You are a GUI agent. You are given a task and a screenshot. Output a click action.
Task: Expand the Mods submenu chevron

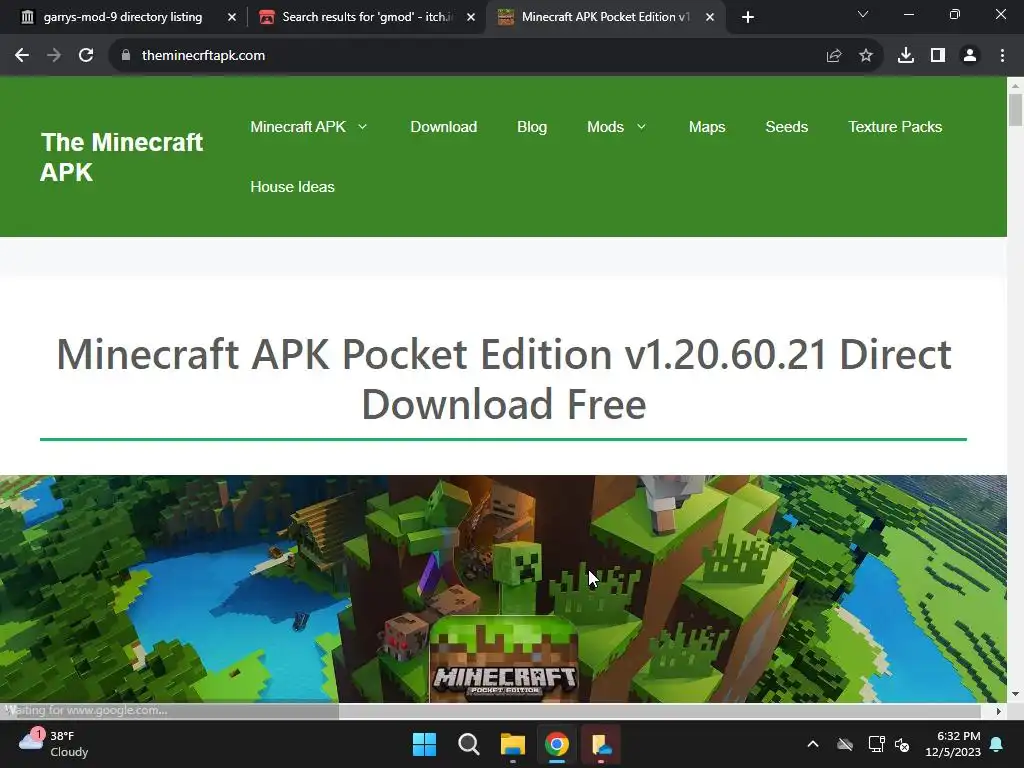[x=641, y=127]
